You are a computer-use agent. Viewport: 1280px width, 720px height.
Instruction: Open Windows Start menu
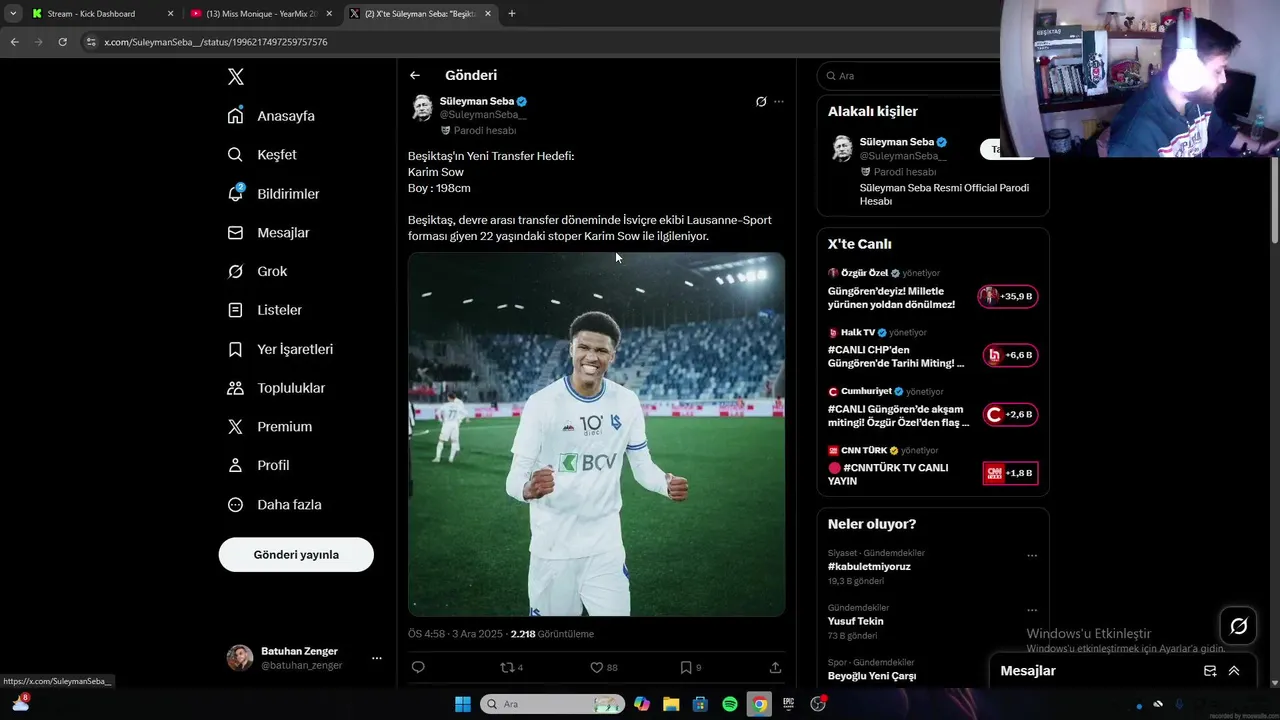pyautogui.click(x=463, y=704)
